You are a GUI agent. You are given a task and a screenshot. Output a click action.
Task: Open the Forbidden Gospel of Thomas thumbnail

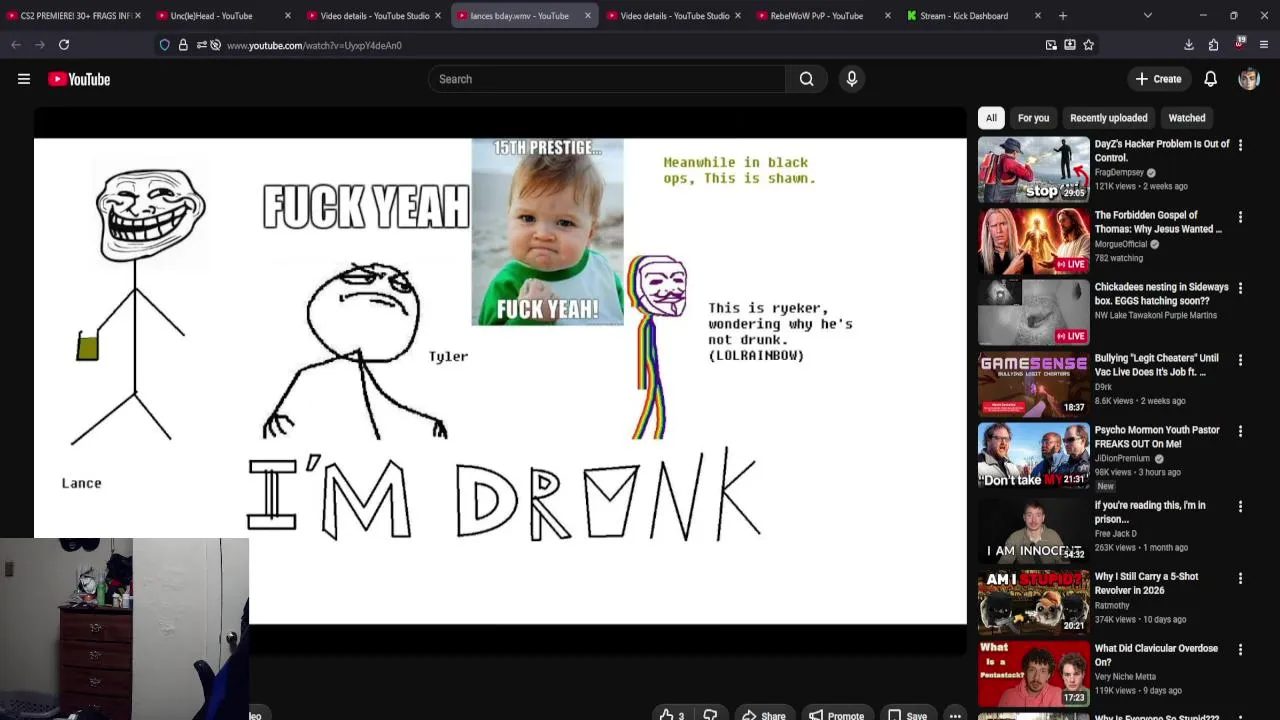1033,240
